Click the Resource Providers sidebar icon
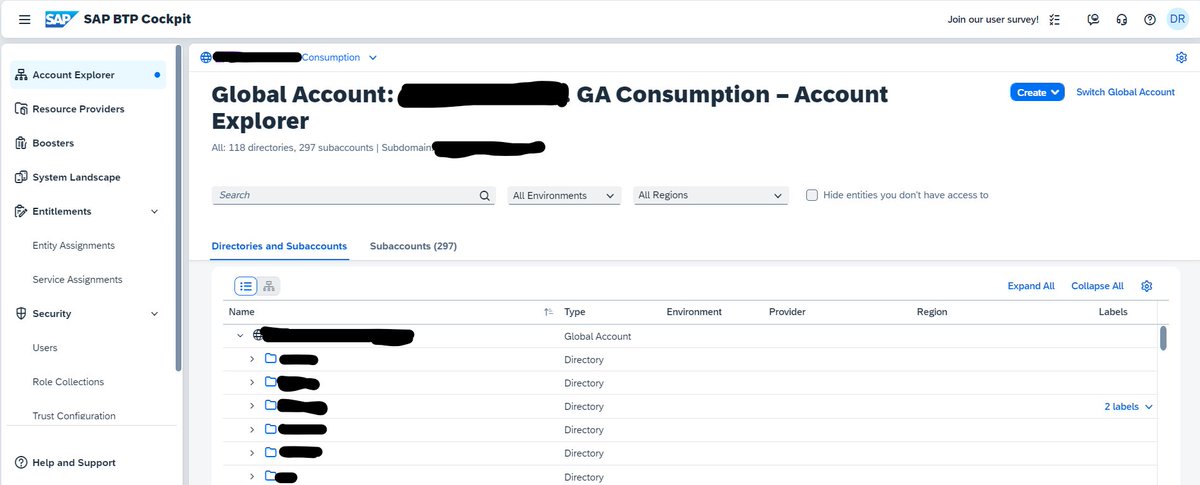Image resolution: width=1200 pixels, height=485 pixels. click(x=21, y=109)
